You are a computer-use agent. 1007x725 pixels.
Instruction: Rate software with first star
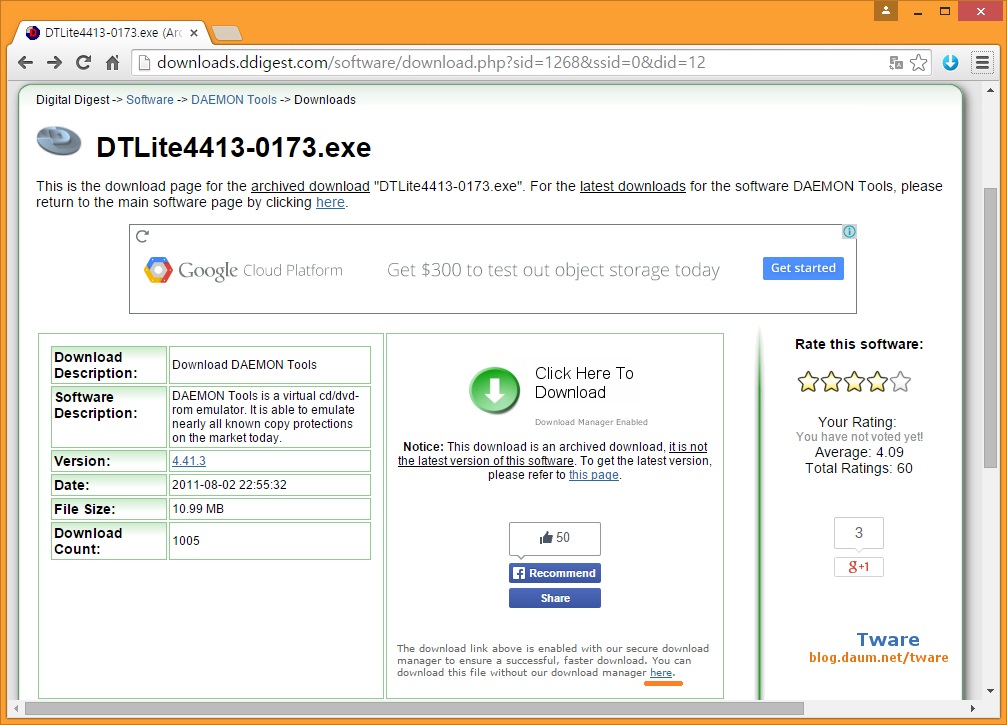point(808,382)
